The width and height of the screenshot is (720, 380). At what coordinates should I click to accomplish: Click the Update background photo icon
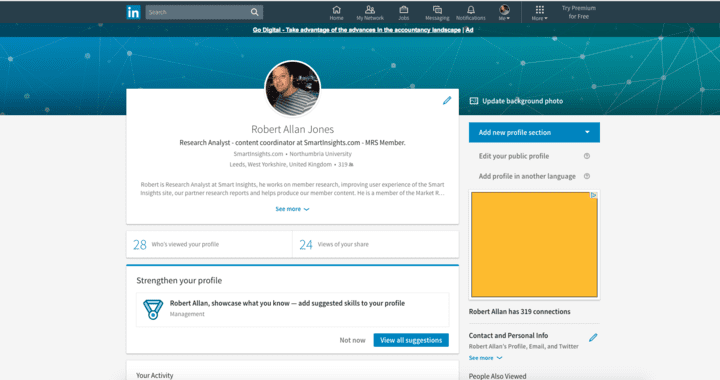474,101
